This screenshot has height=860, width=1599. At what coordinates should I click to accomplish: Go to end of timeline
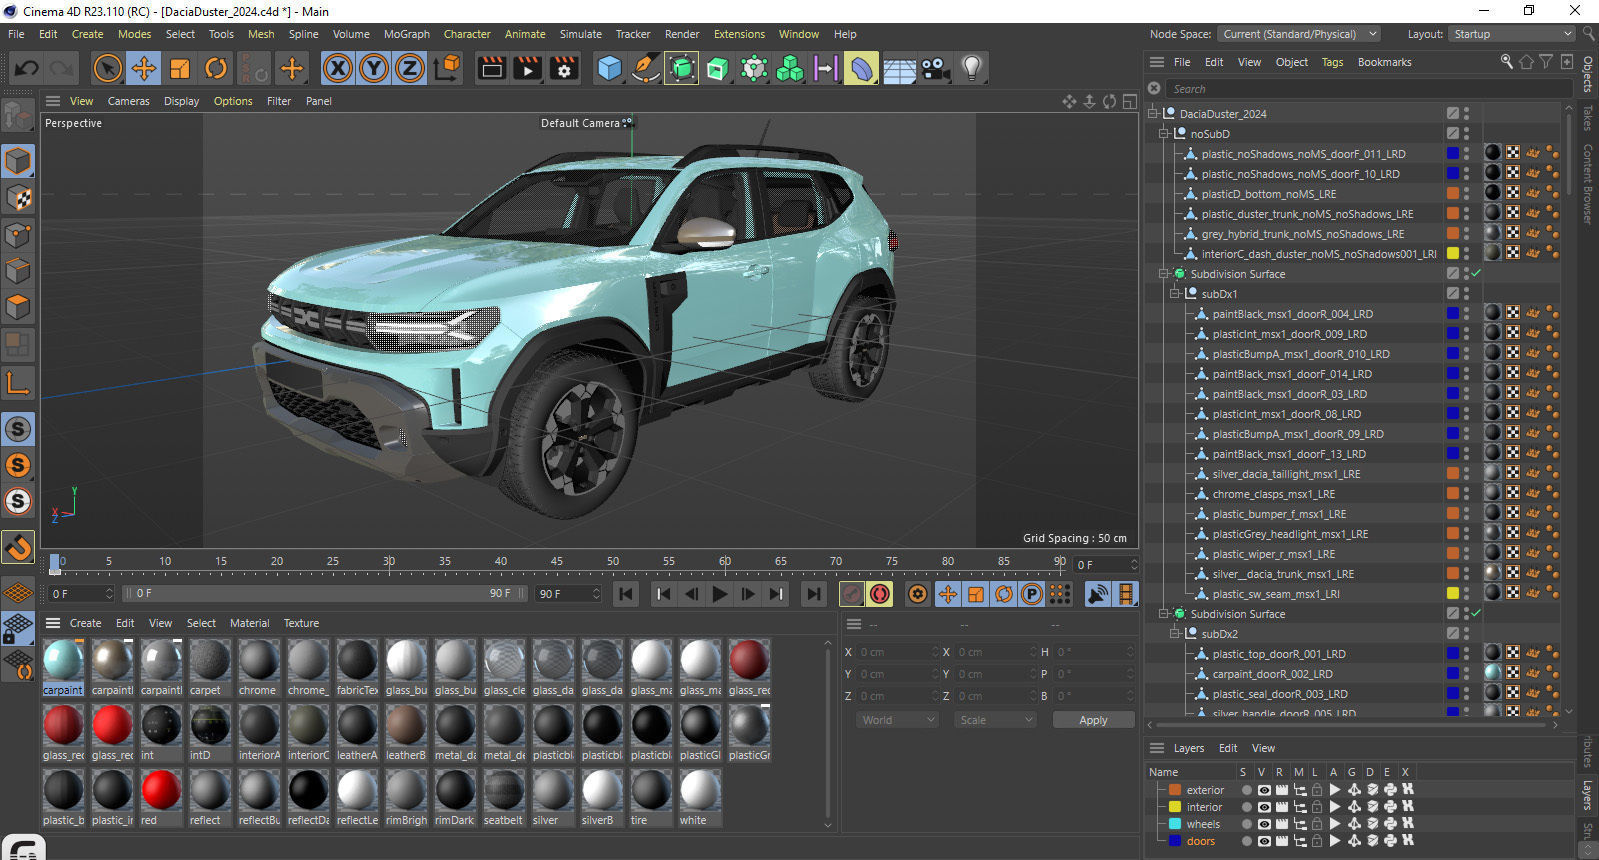[814, 594]
